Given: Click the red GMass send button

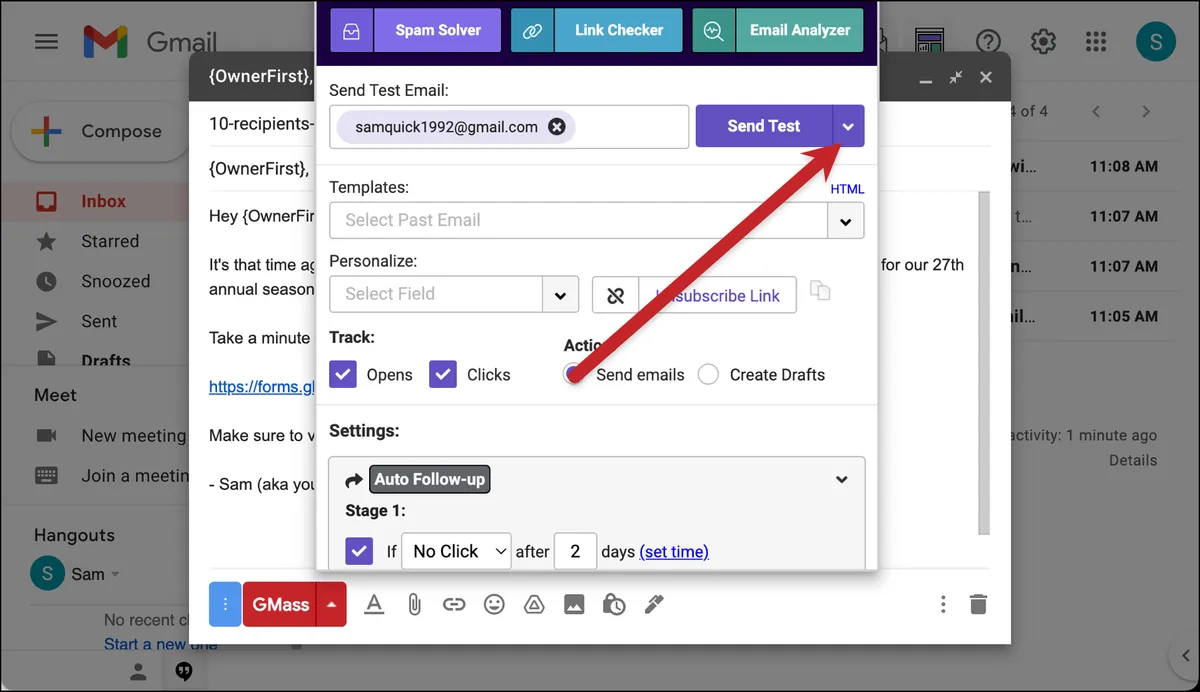Looking at the screenshot, I should point(280,604).
